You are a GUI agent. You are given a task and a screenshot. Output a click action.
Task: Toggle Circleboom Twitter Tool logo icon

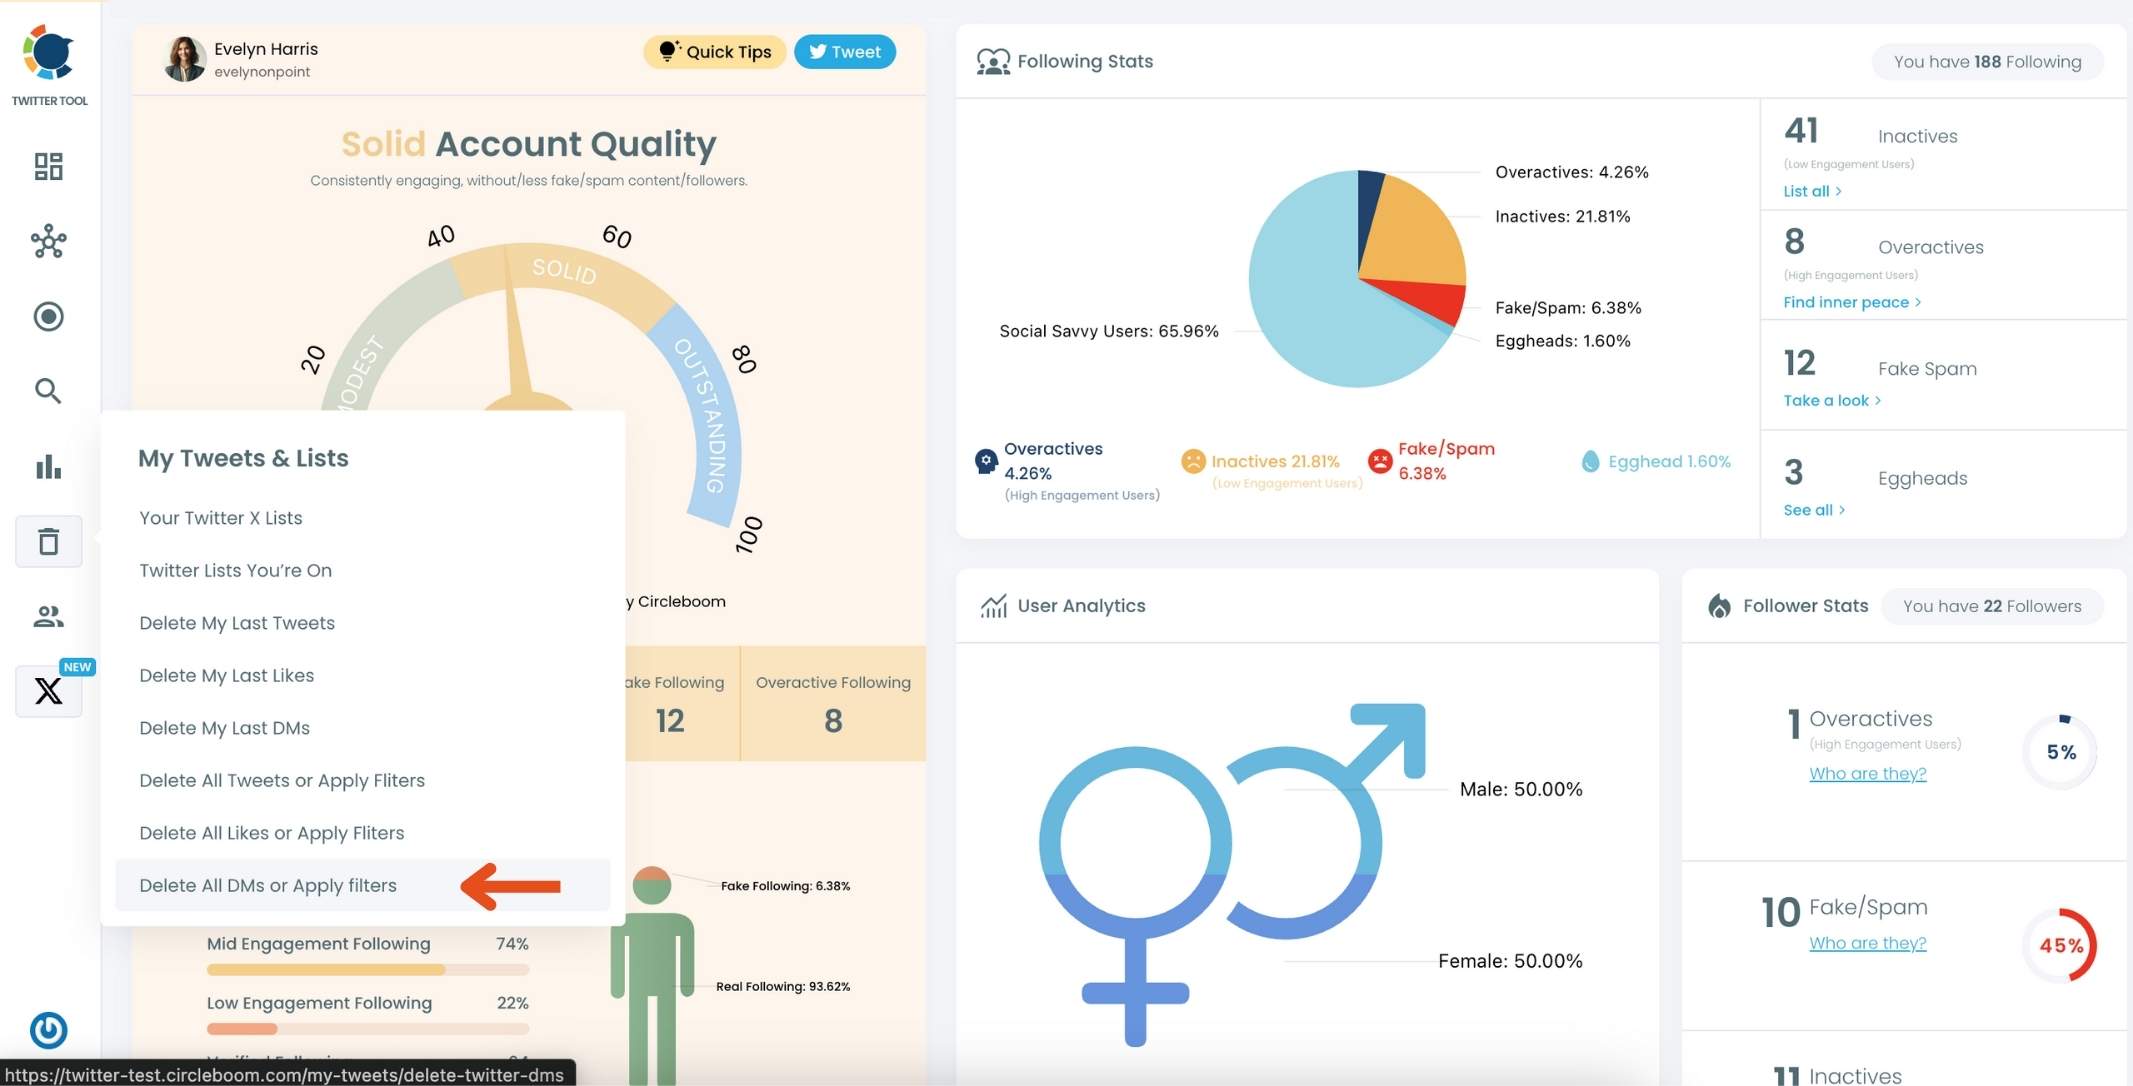tap(50, 53)
